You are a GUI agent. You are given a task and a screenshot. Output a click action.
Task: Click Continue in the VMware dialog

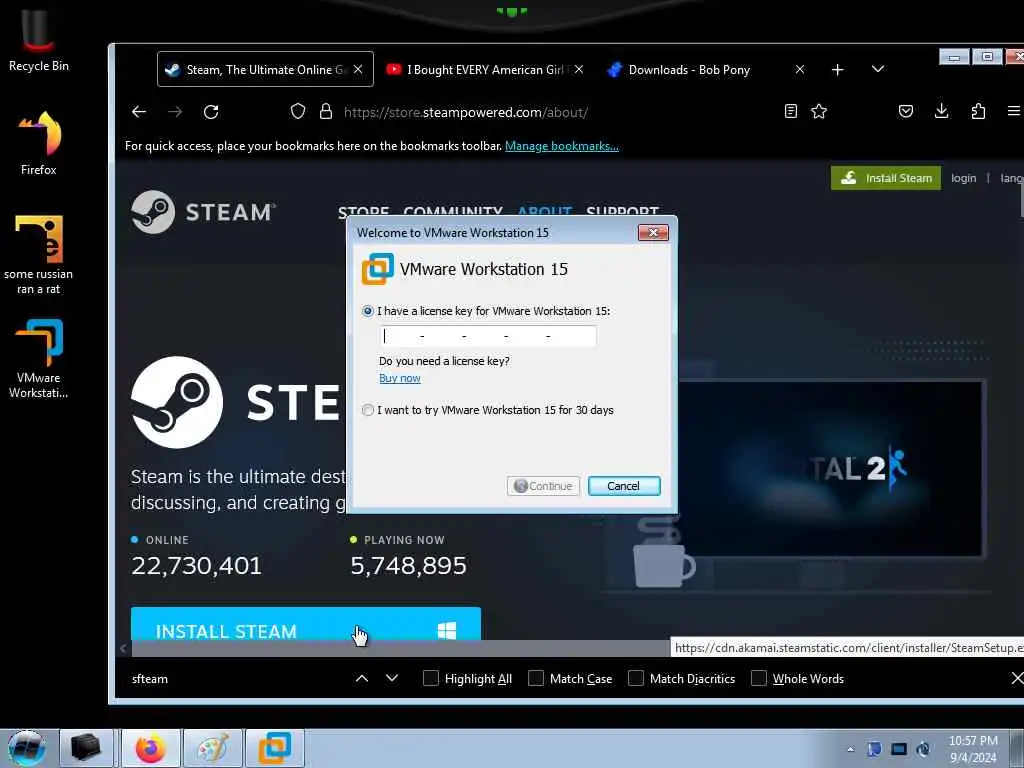coord(543,486)
